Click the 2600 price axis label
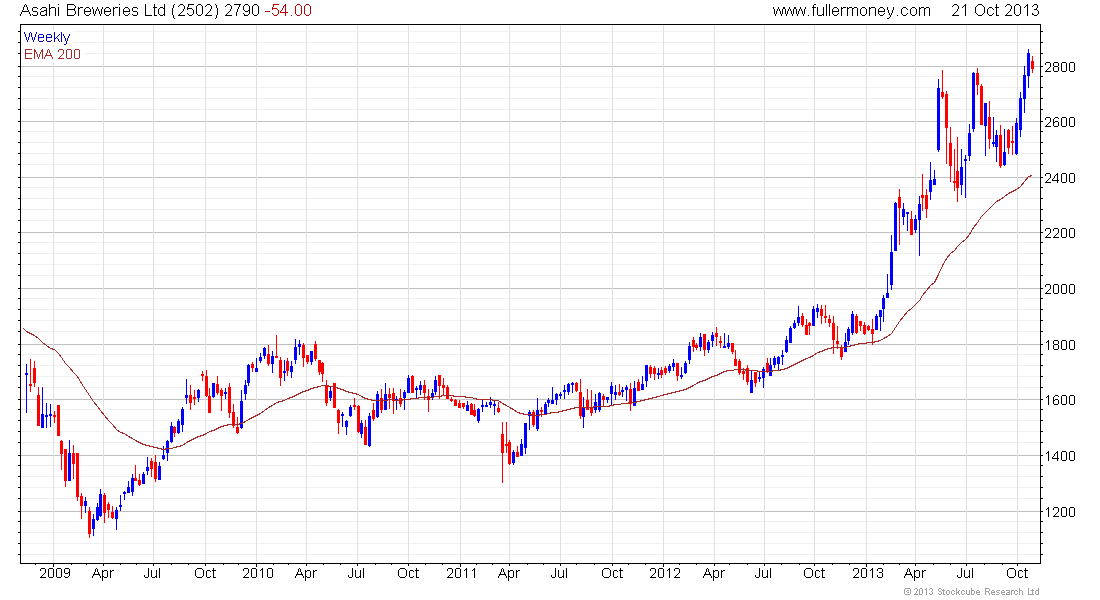 click(1059, 122)
